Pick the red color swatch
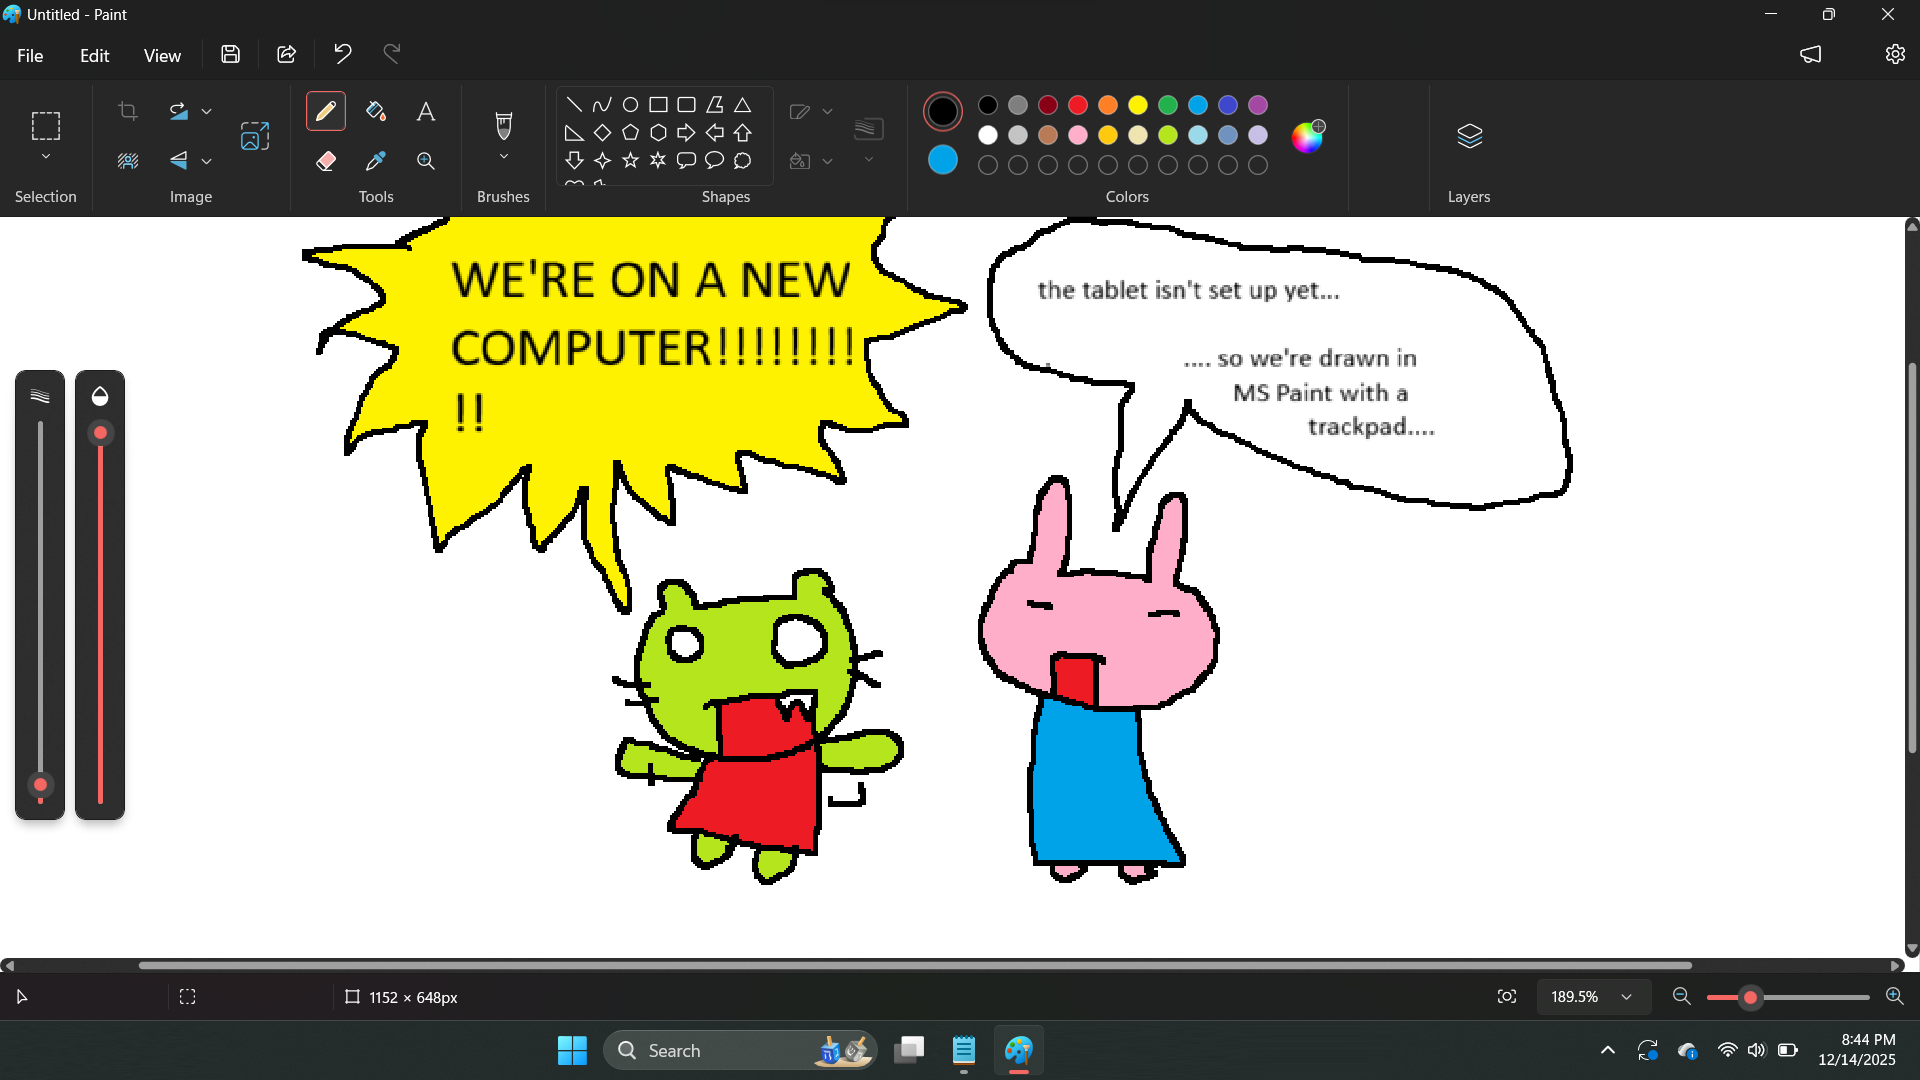1920x1080 pixels. (1078, 105)
